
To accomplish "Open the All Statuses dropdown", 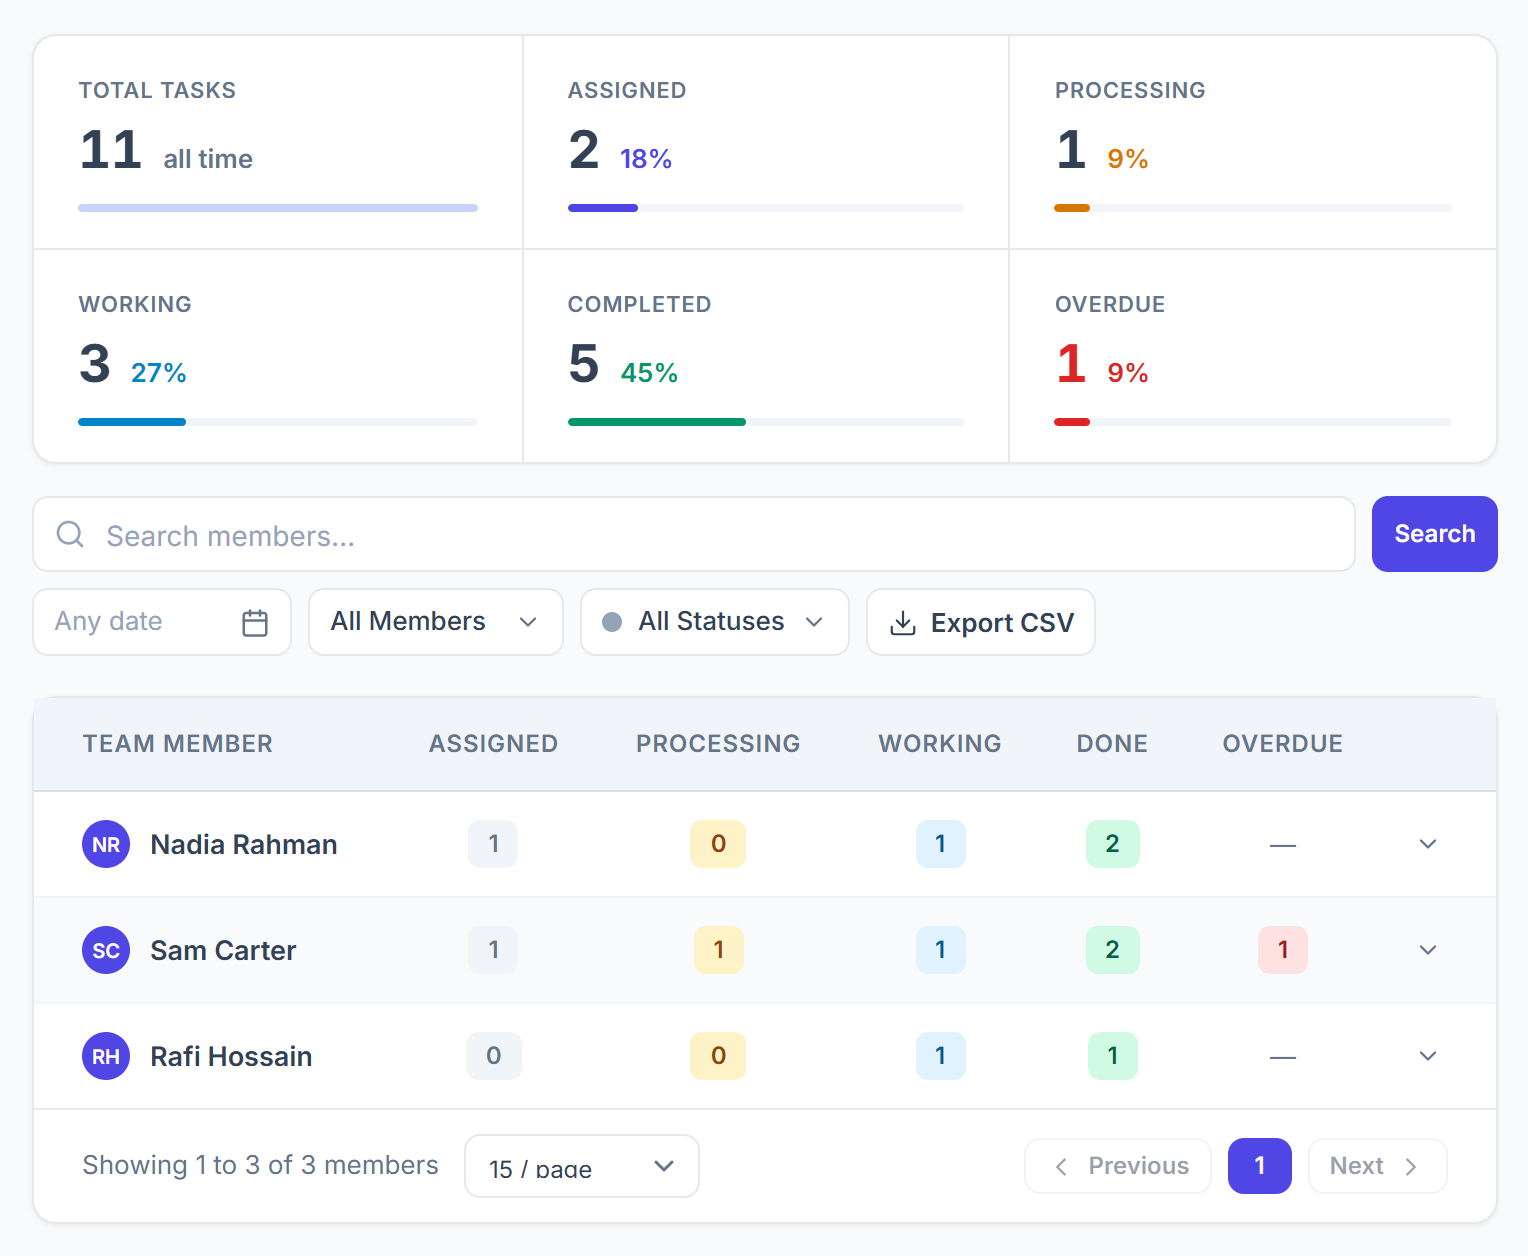I will click(x=715, y=622).
